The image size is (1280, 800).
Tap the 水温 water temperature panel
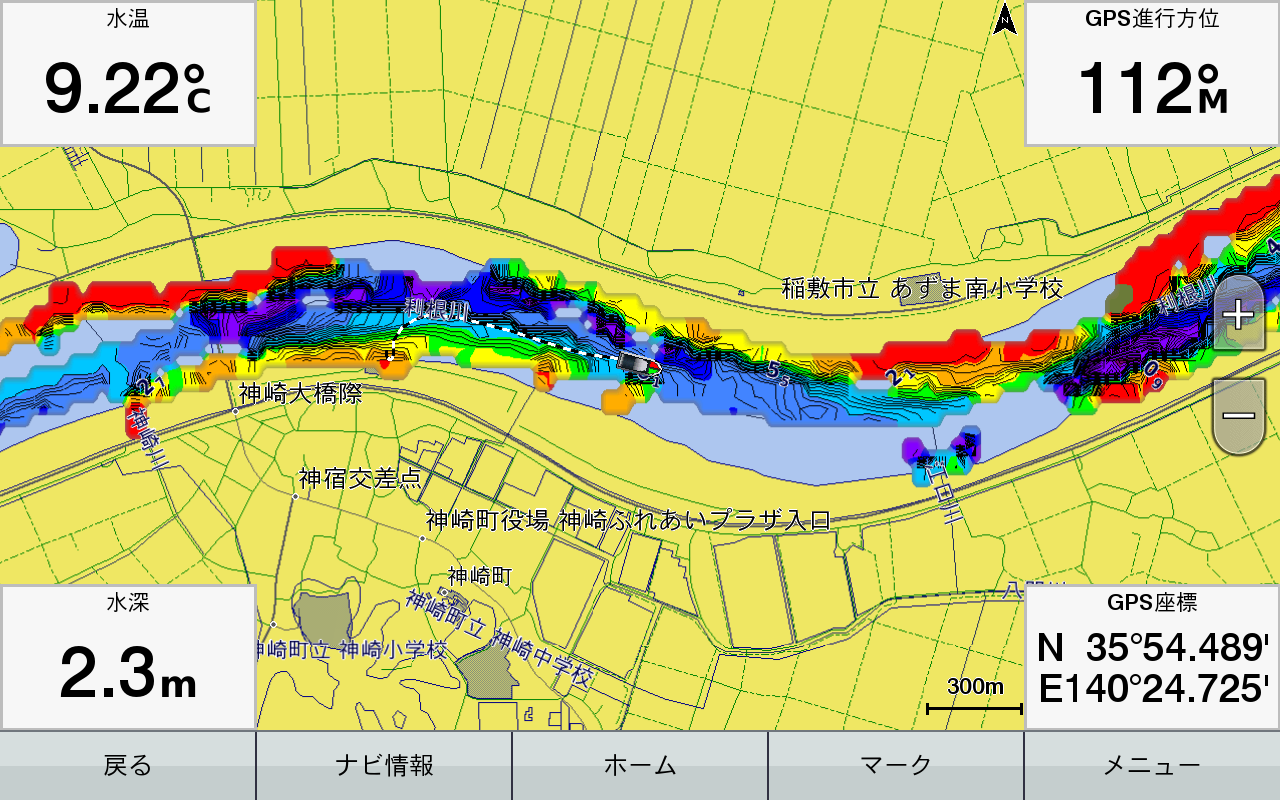[128, 73]
